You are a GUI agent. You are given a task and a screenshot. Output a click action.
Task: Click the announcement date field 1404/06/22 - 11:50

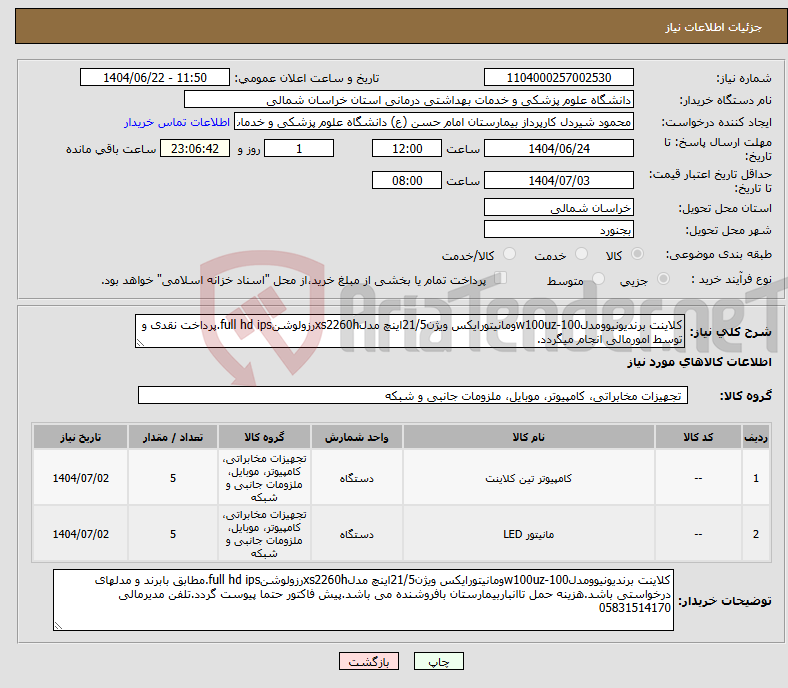(x=155, y=77)
